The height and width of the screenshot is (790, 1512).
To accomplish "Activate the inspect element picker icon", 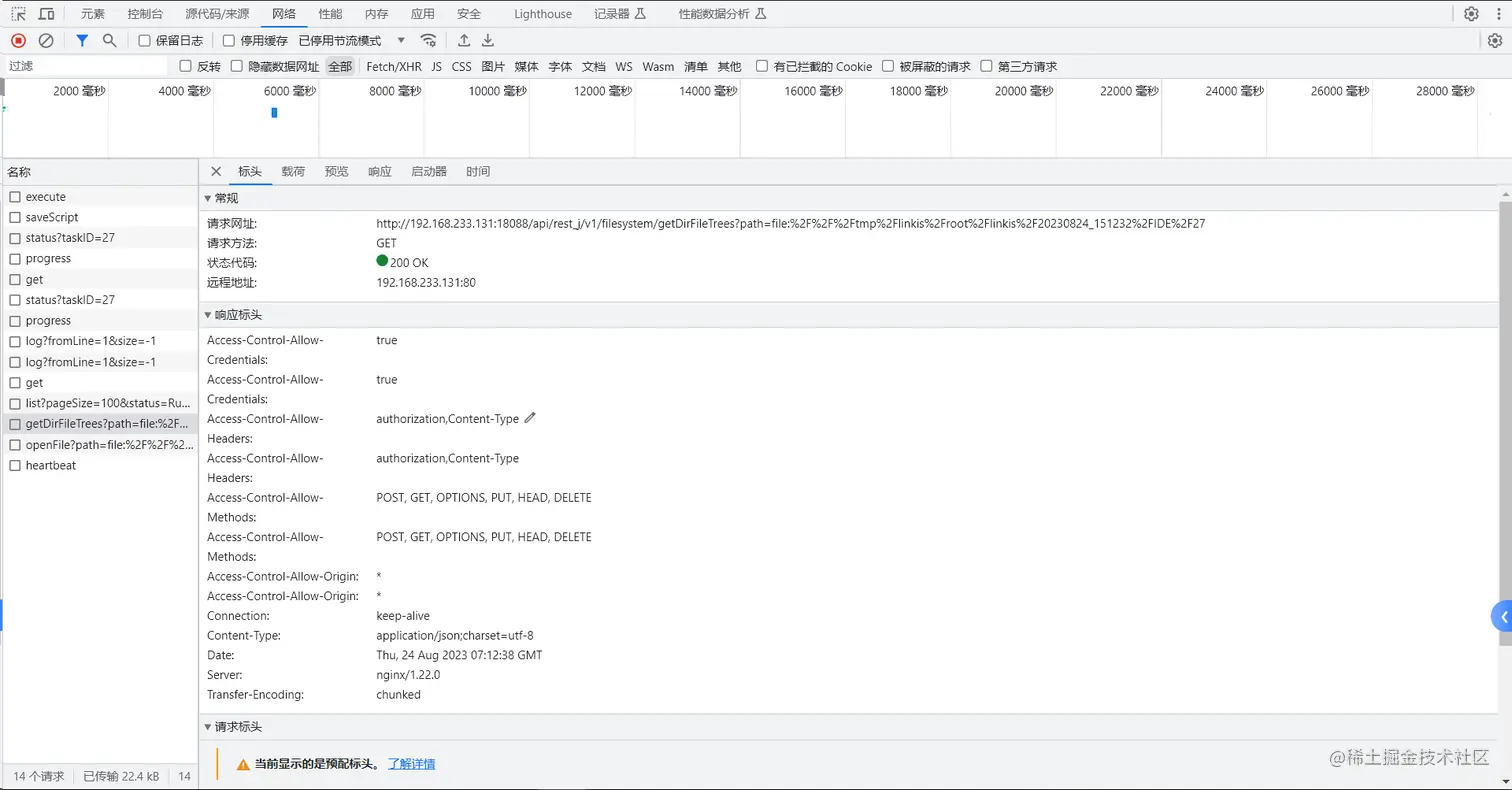I will [18, 14].
